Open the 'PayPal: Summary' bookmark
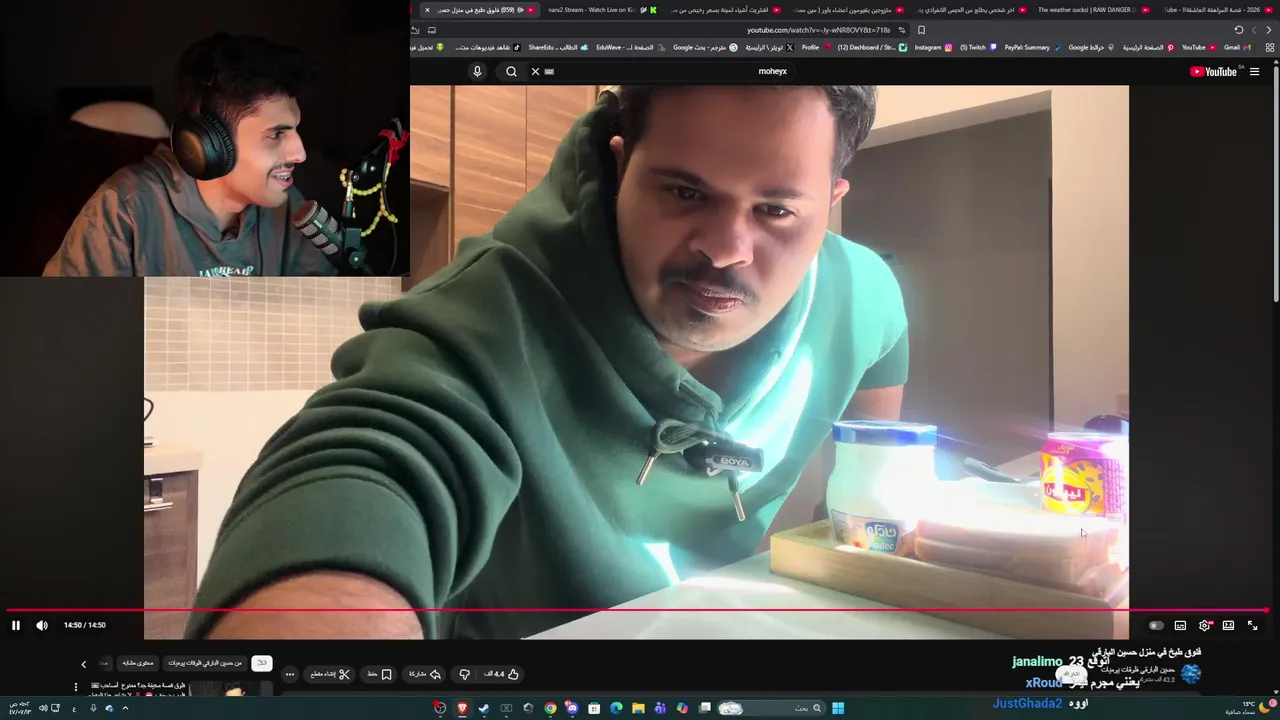Image resolution: width=1280 pixels, height=720 pixels. [x=1032, y=47]
